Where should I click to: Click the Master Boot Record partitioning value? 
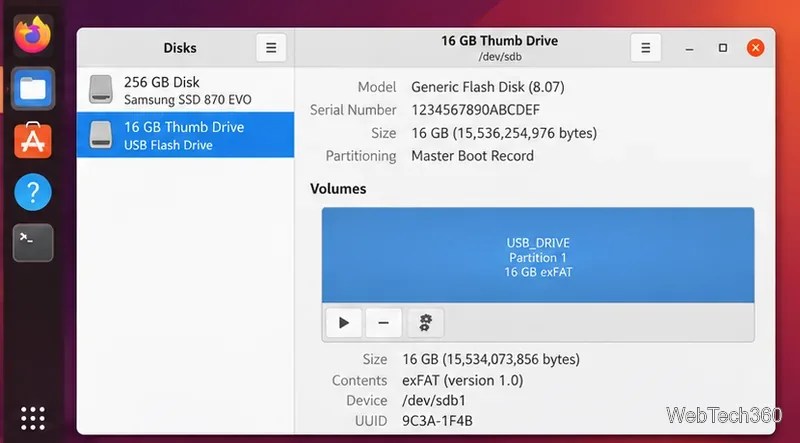(472, 156)
